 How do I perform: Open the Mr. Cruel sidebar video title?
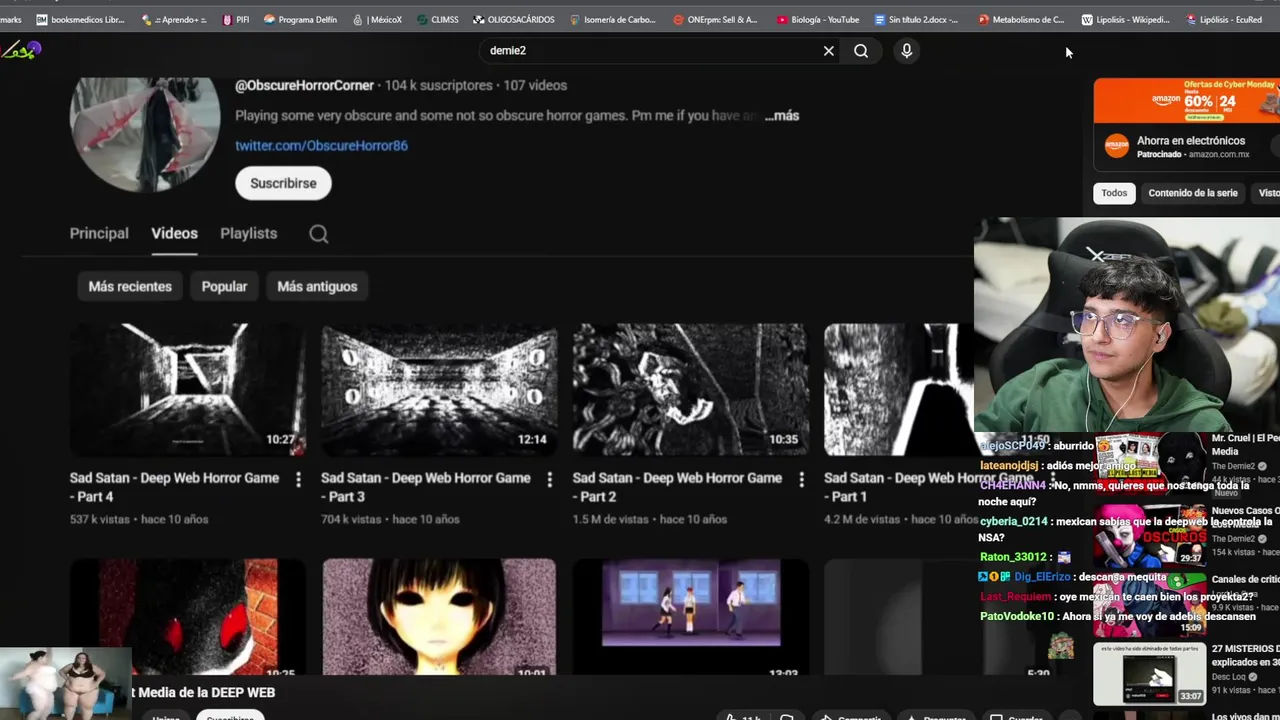point(1245,444)
